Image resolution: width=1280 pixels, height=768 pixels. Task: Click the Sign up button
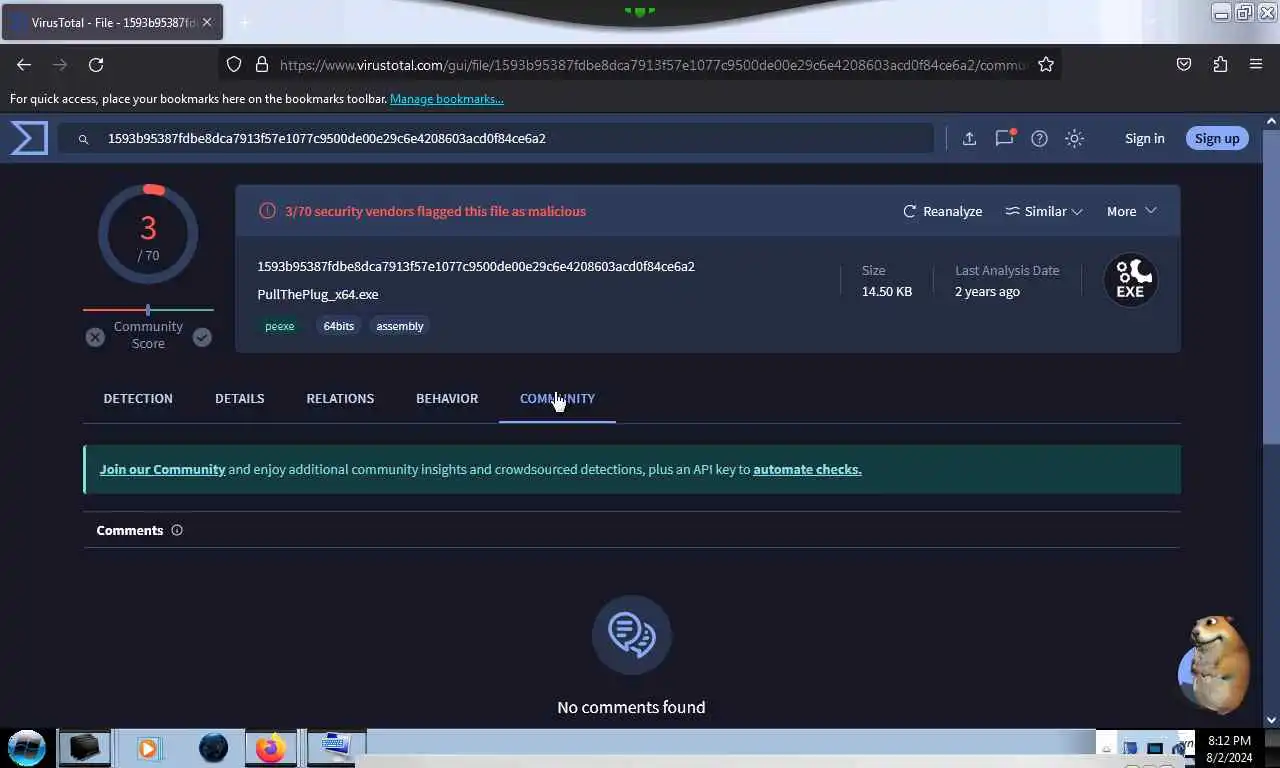pyautogui.click(x=1217, y=138)
